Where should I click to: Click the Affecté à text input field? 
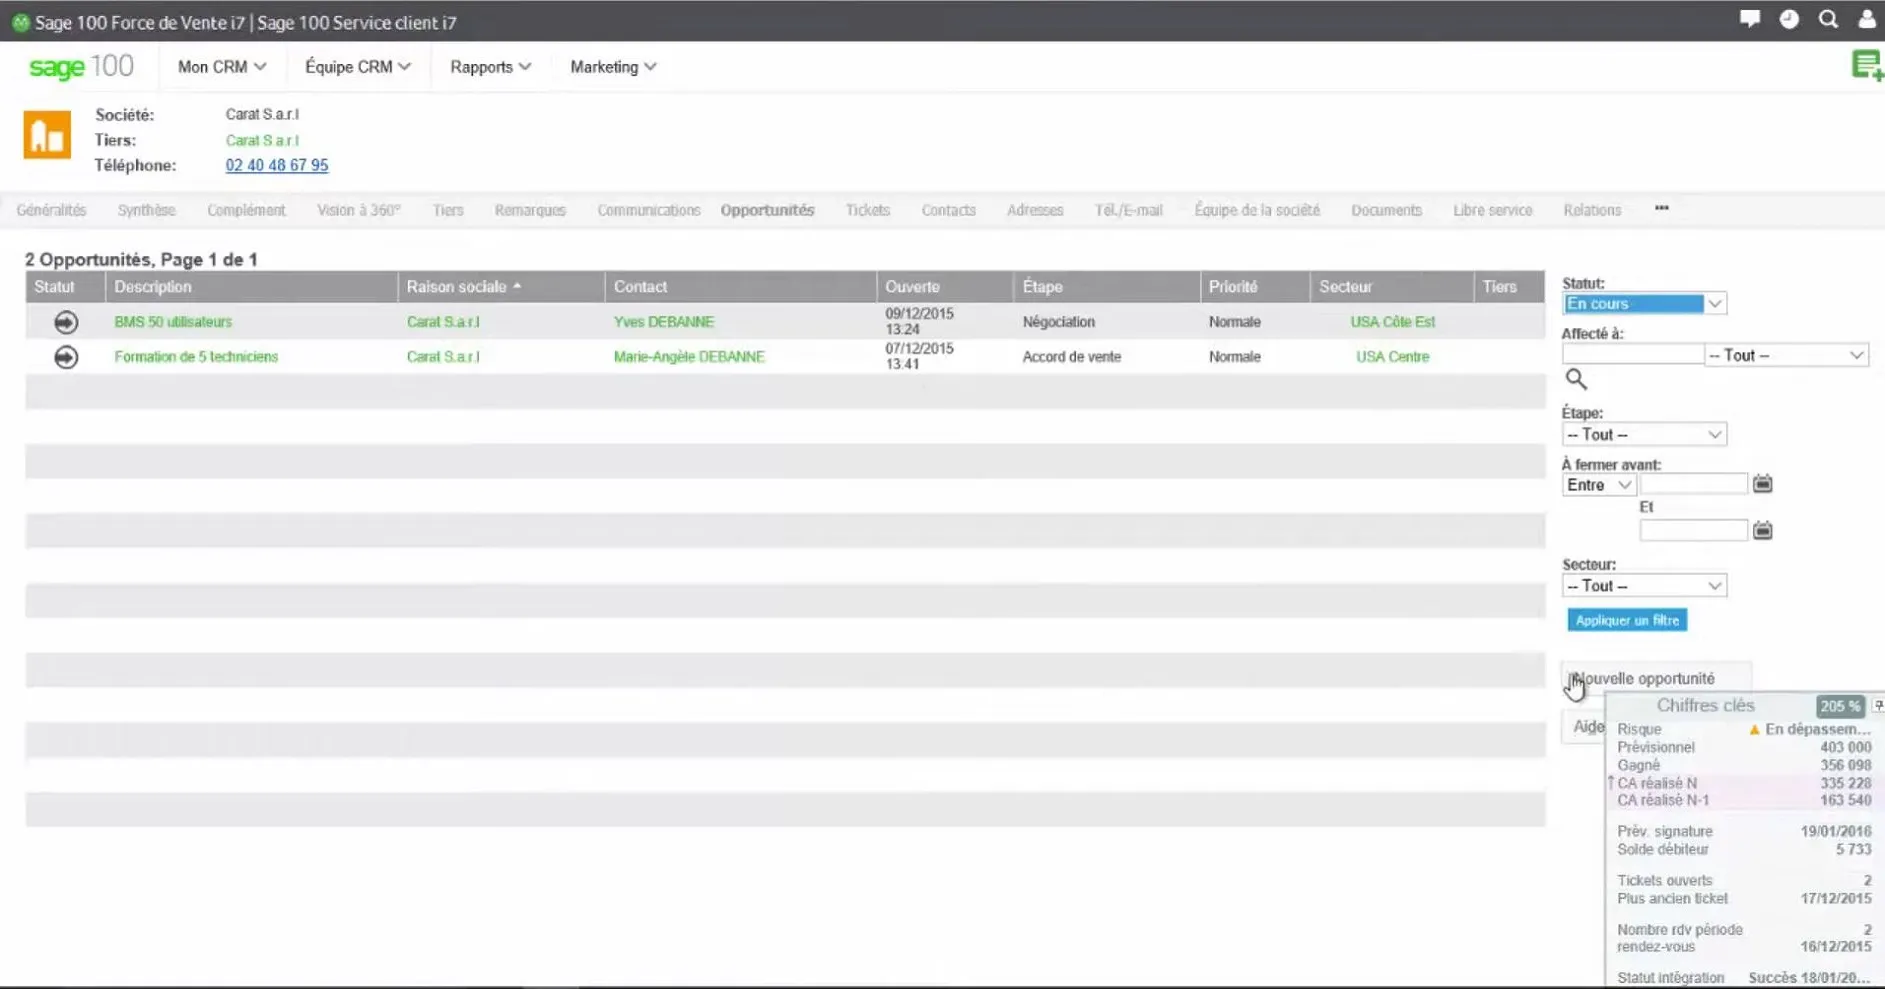pyautogui.click(x=1632, y=354)
